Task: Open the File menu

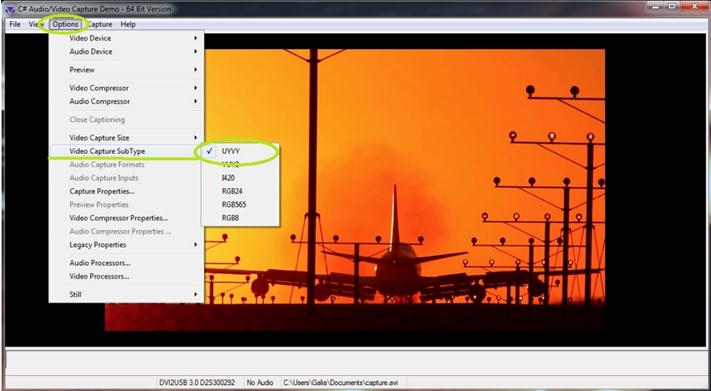Action: [x=15, y=24]
